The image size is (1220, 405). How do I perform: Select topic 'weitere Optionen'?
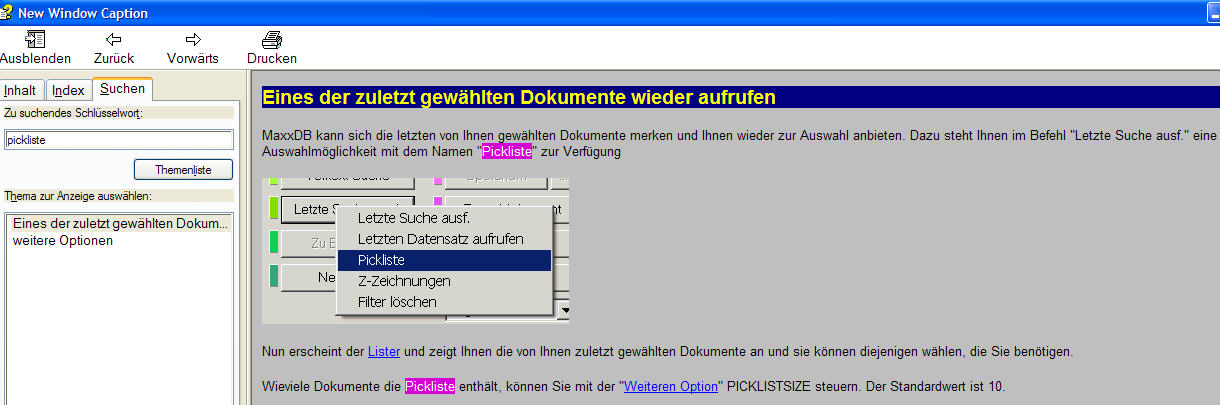[x=63, y=241]
